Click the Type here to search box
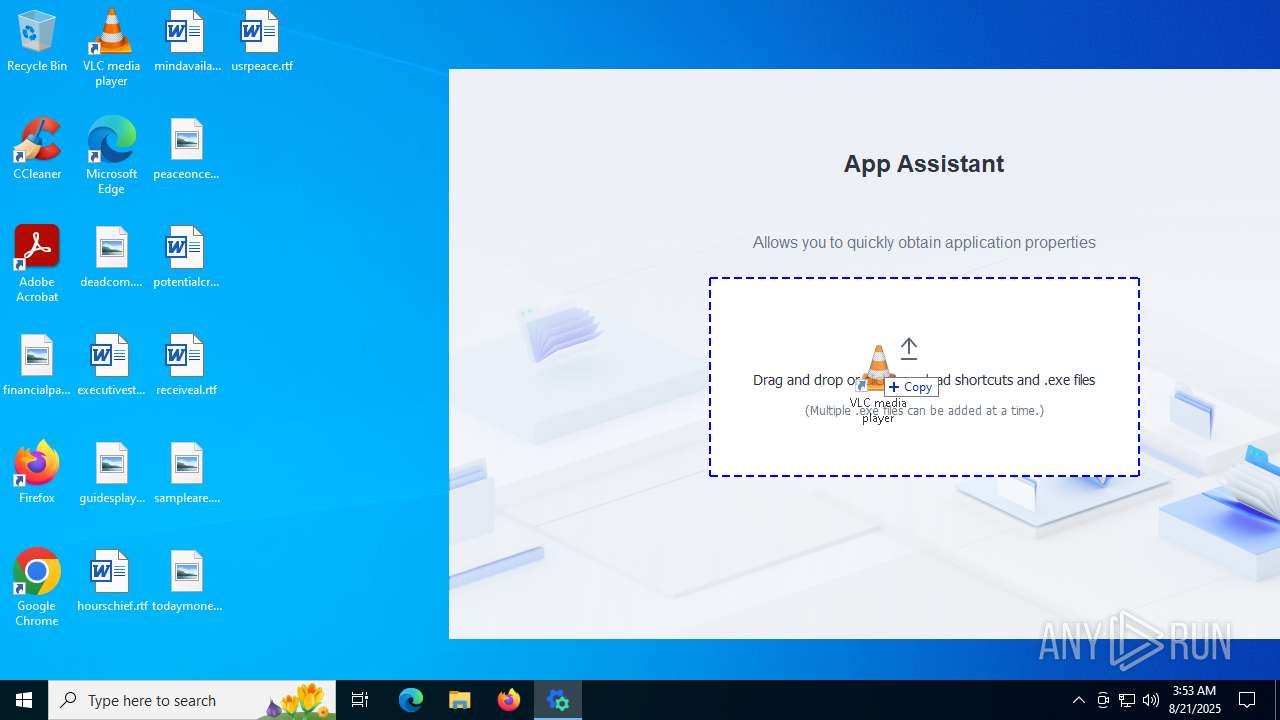This screenshot has width=1280, height=720. [x=192, y=700]
